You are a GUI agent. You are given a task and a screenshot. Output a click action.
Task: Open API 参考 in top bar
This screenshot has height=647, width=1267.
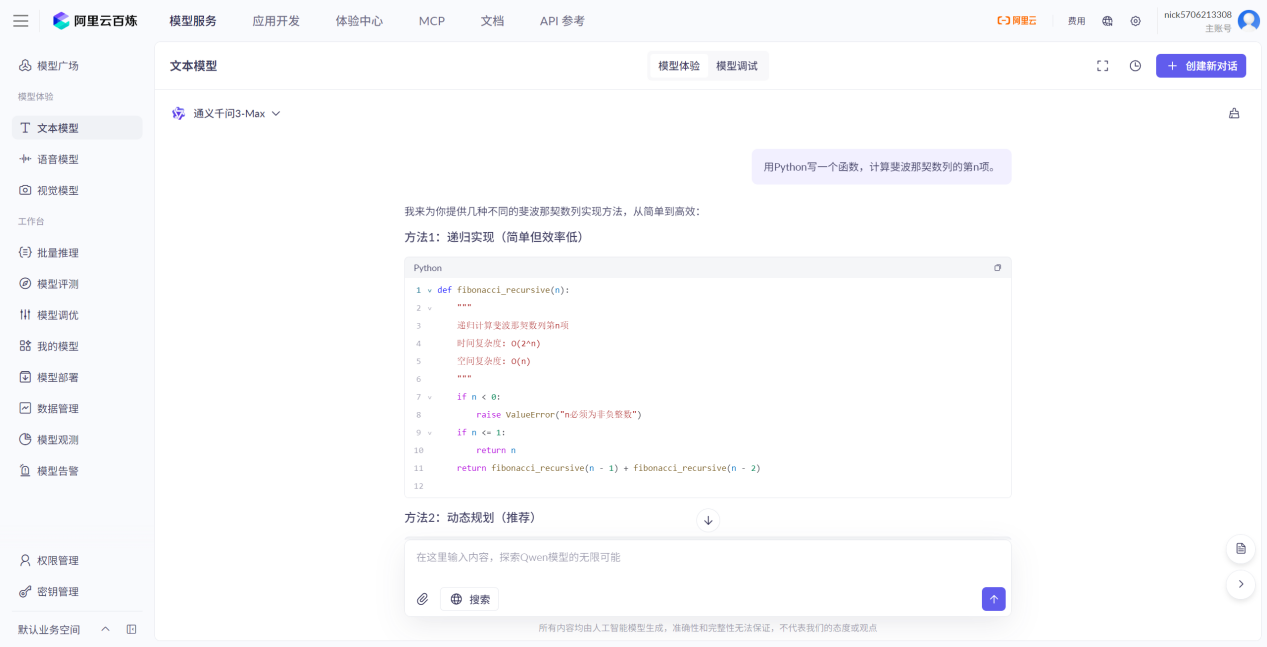point(562,20)
